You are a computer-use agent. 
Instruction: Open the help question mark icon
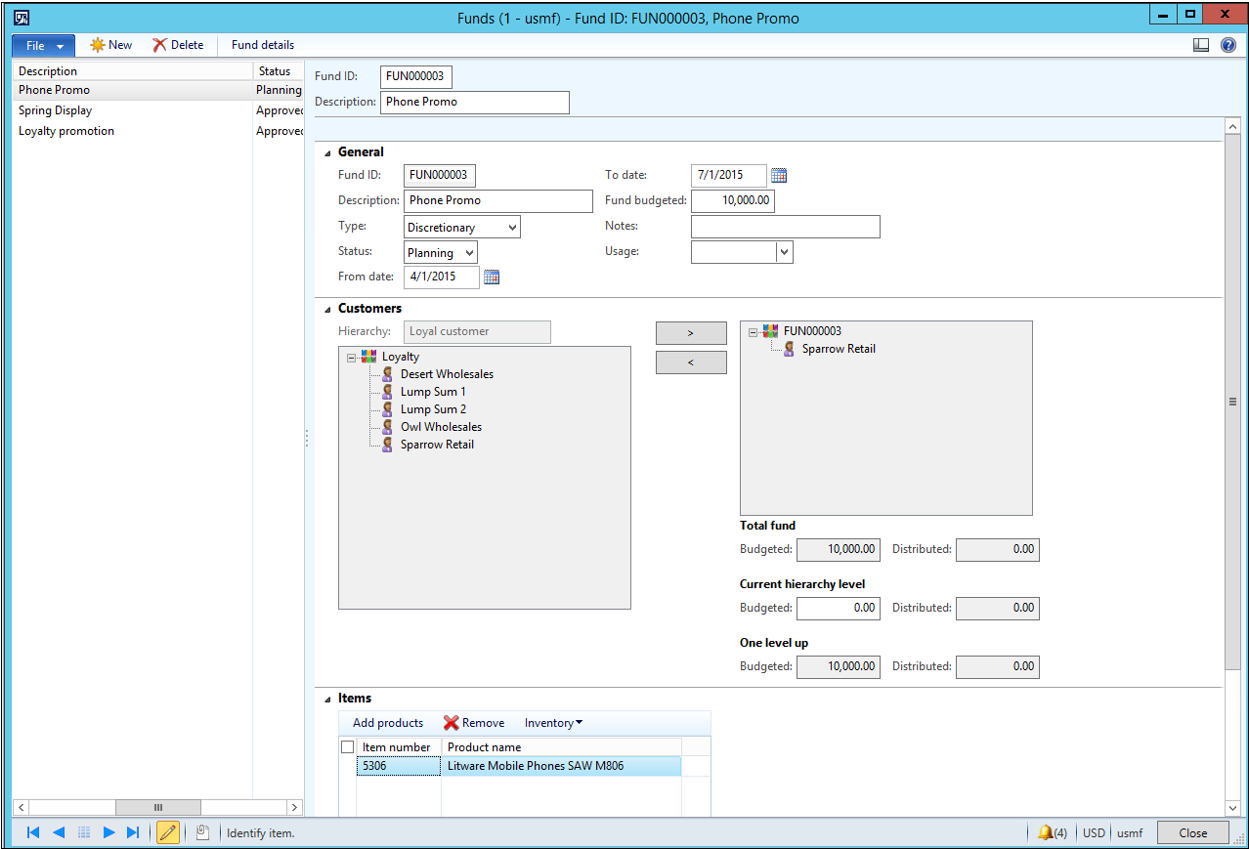pyautogui.click(x=1228, y=45)
